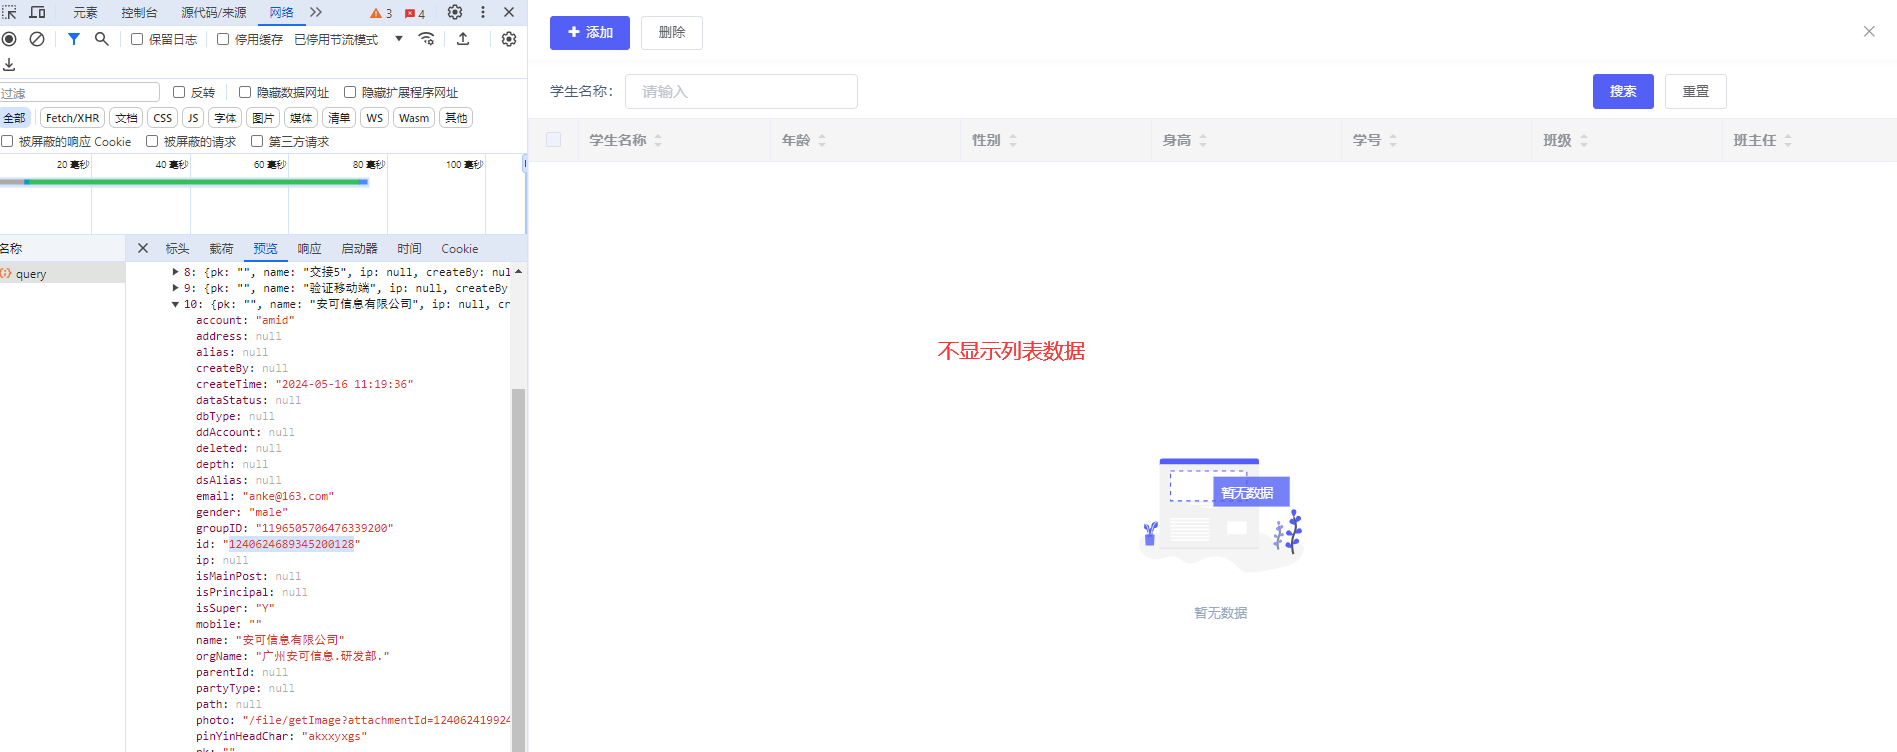
Task: Click the blue 搜索 button
Action: coord(1622,91)
